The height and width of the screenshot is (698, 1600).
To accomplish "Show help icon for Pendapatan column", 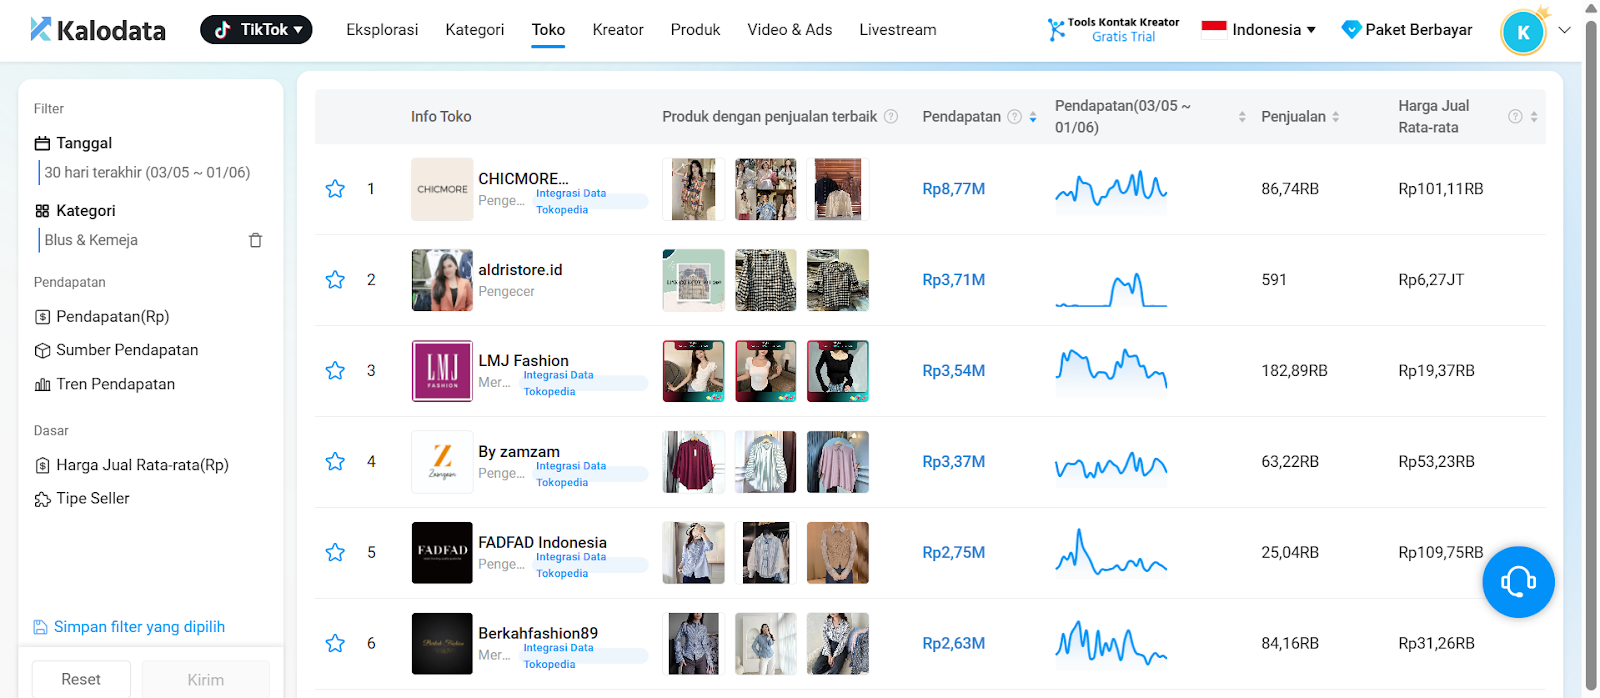I will pos(1014,117).
